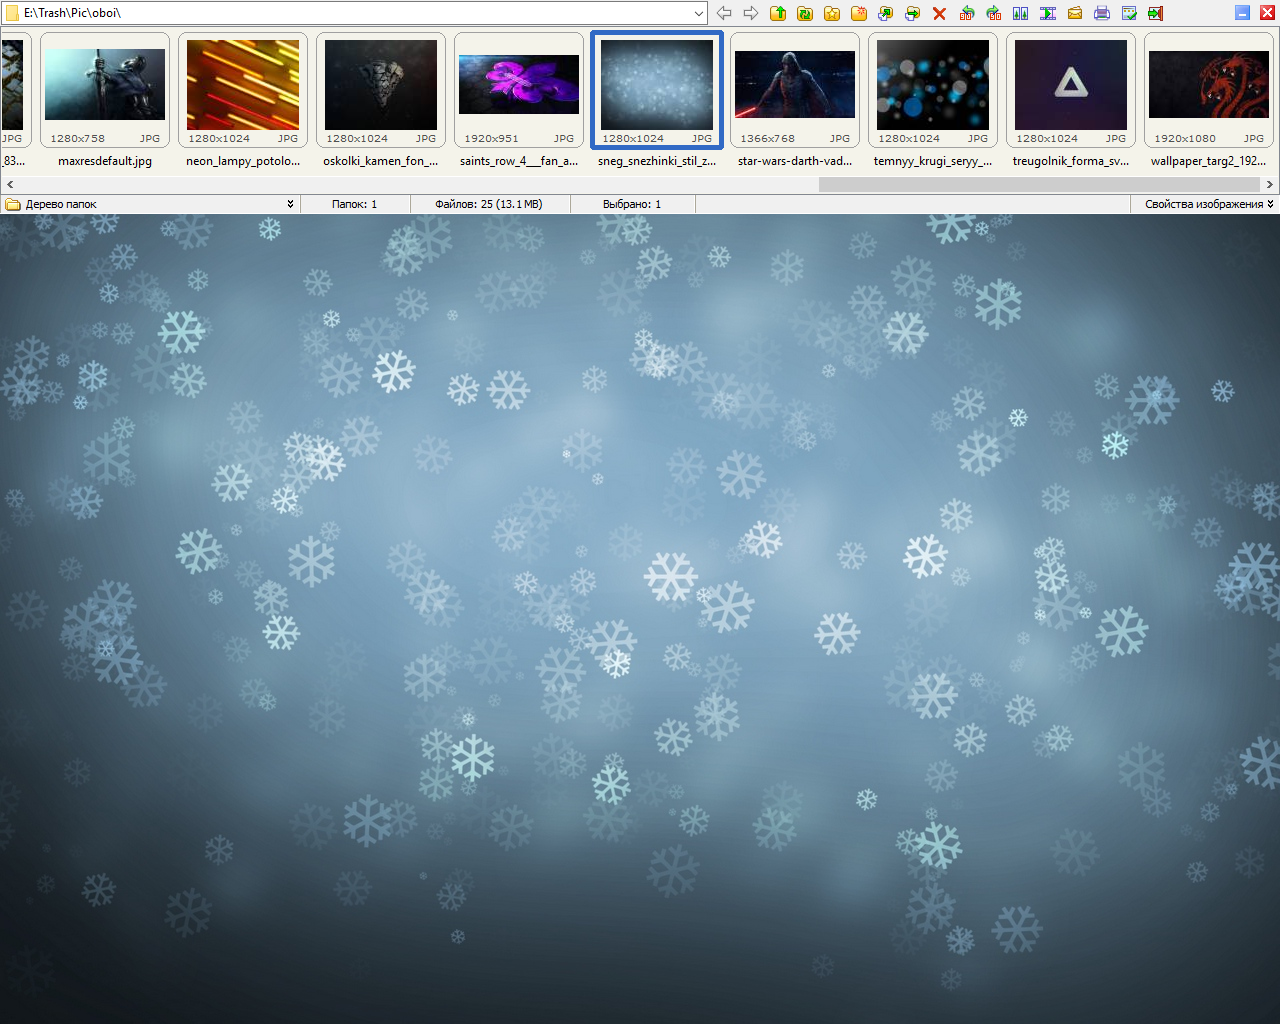The height and width of the screenshot is (1024, 1280).
Task: Click the large snowflake image preview
Action: coord(640,619)
